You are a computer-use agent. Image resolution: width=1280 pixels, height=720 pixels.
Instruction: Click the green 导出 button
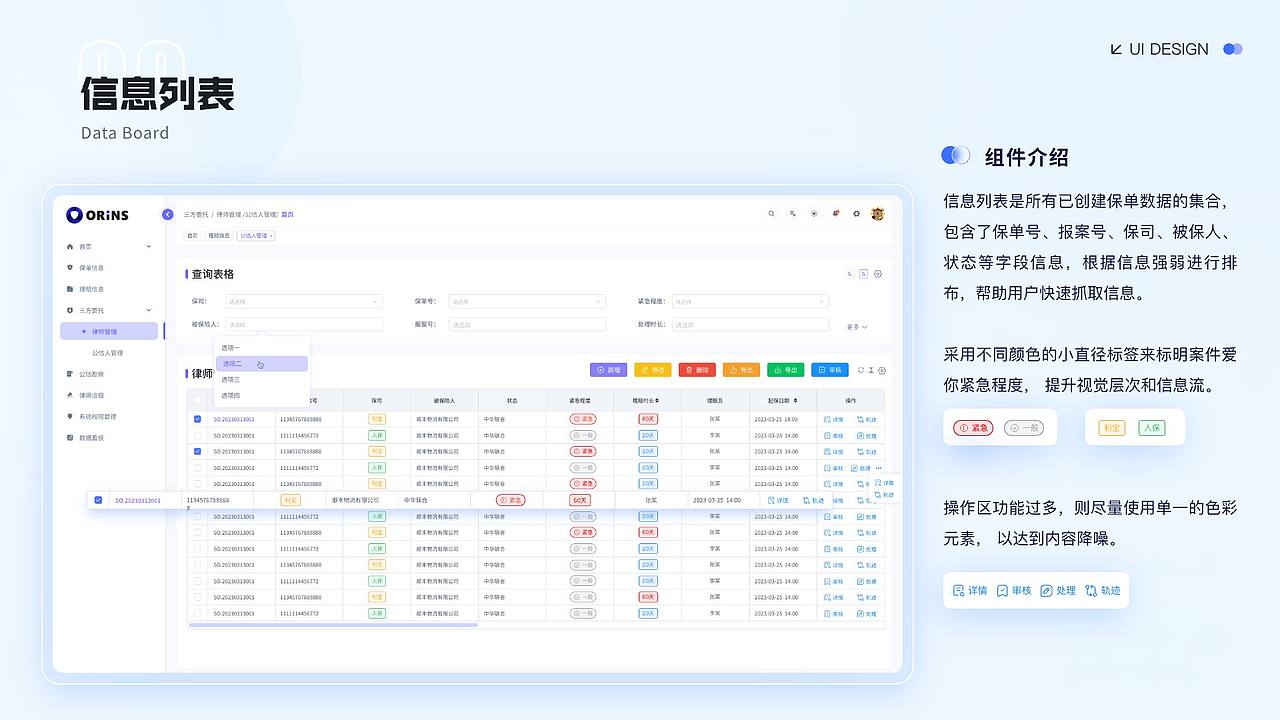coord(786,370)
